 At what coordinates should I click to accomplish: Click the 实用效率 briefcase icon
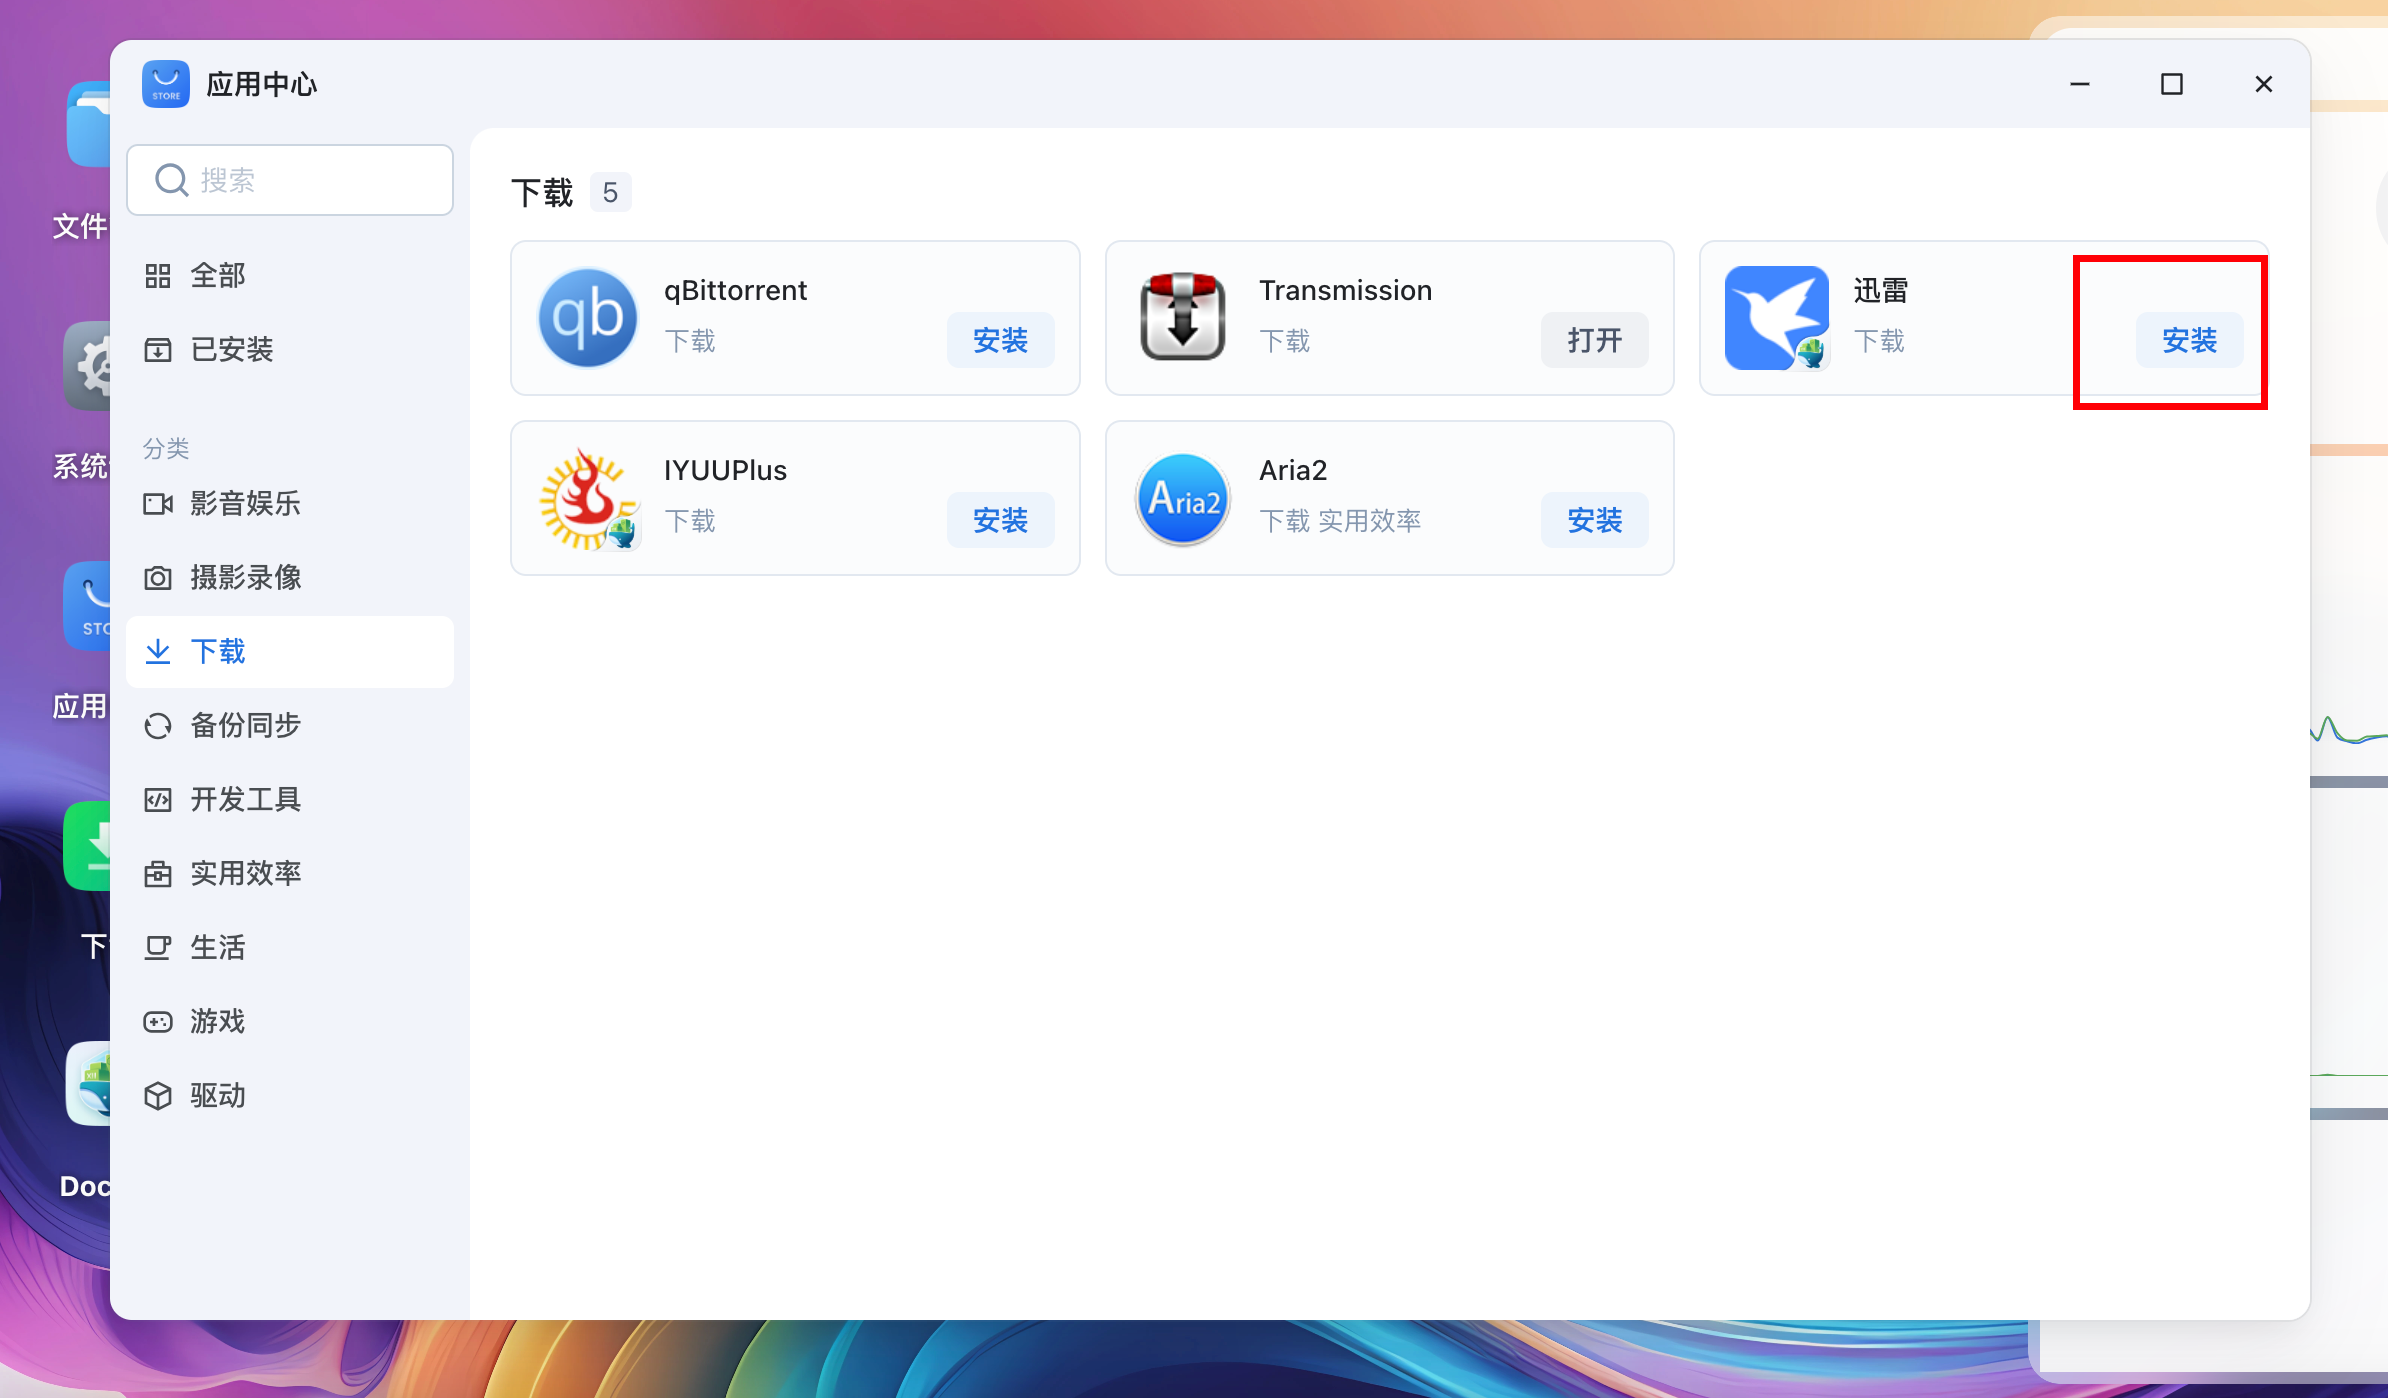[158, 874]
